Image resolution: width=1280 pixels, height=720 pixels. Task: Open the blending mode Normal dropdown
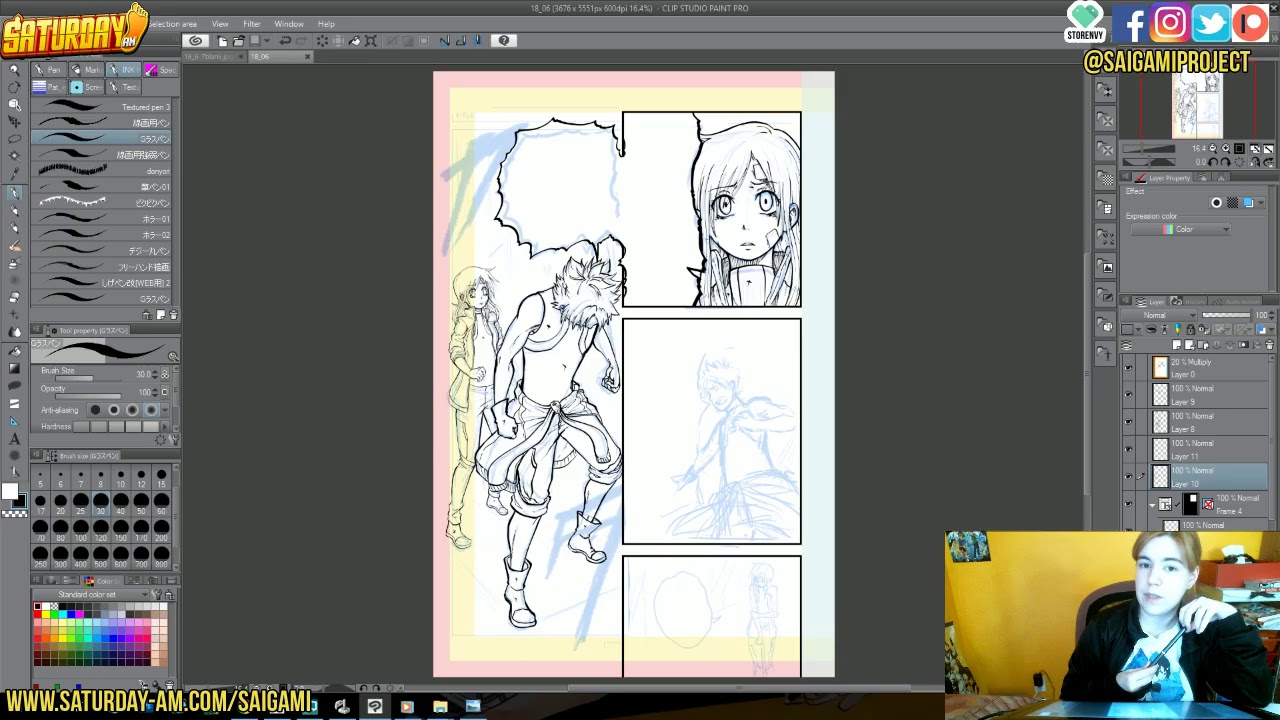click(1160, 315)
